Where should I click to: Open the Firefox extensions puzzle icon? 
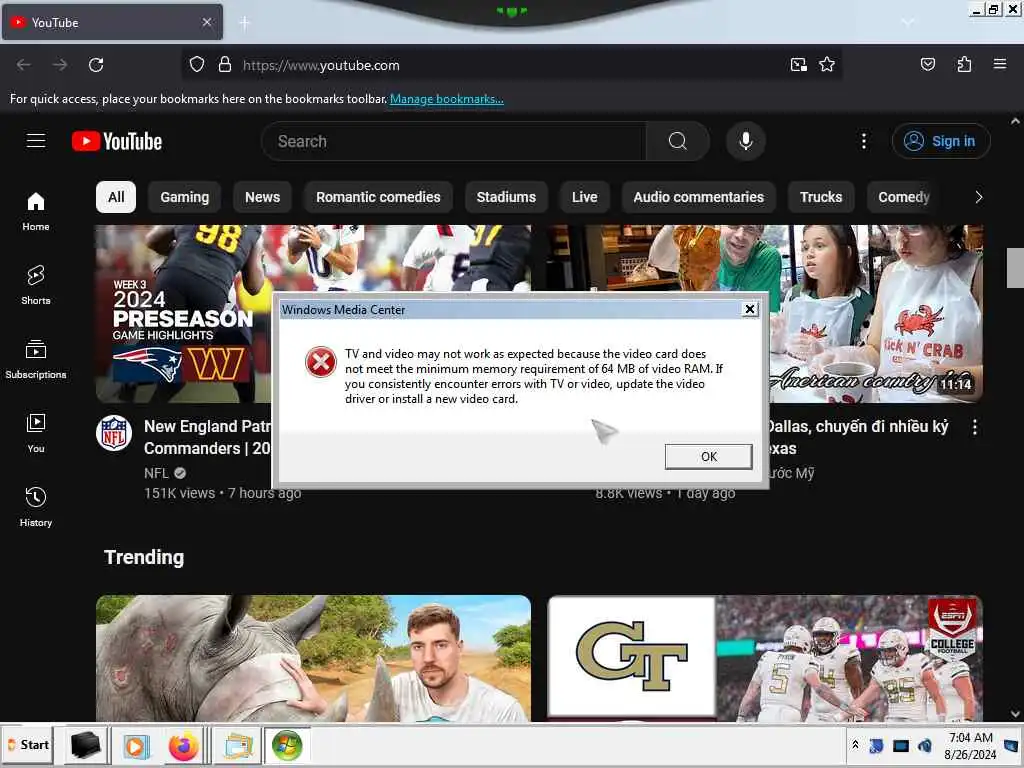click(x=964, y=65)
